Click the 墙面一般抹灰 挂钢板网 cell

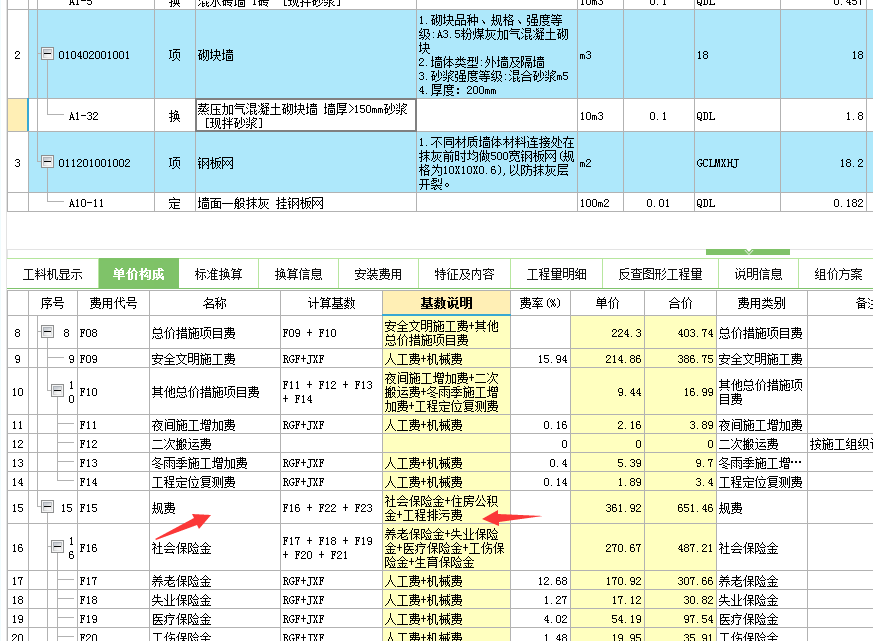click(306, 203)
